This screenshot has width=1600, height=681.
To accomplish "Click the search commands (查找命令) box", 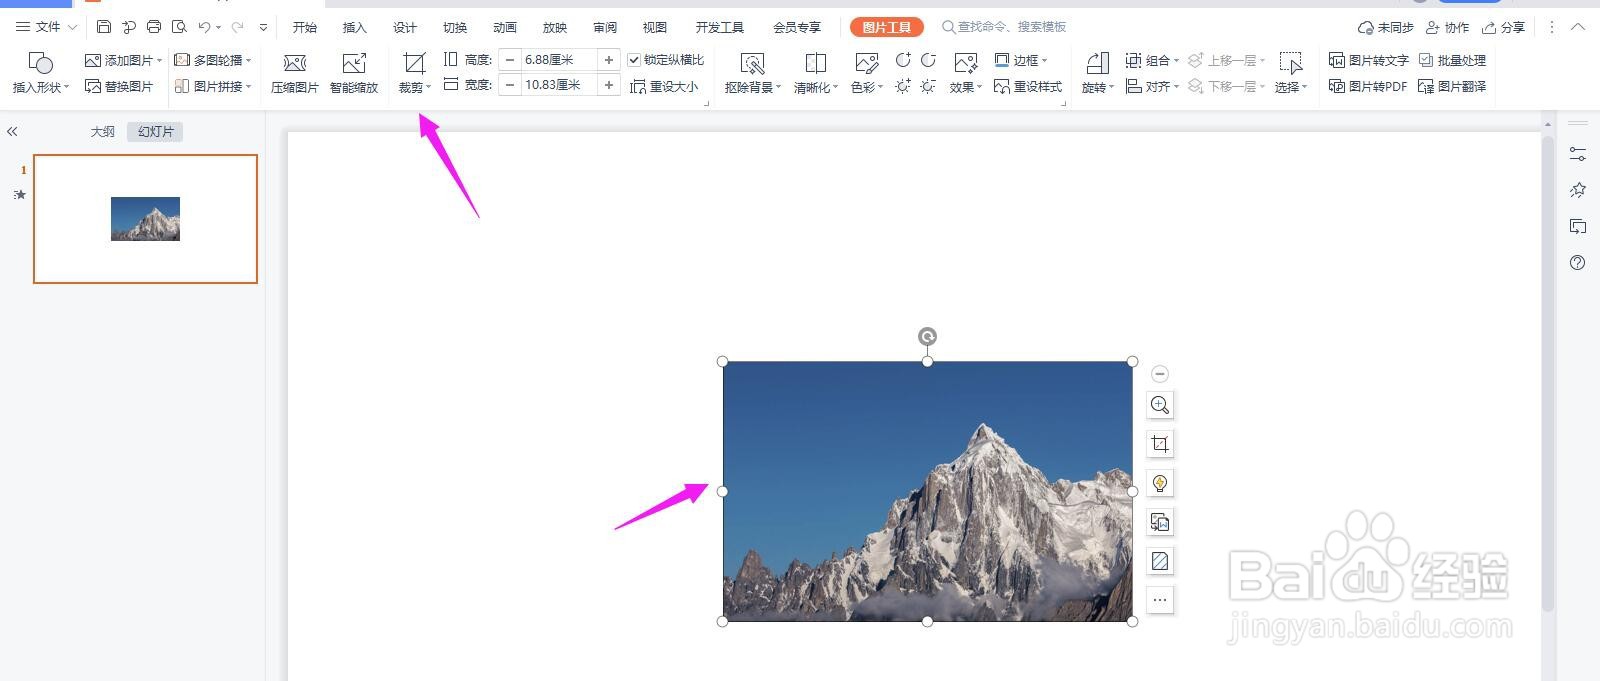I will [1004, 27].
